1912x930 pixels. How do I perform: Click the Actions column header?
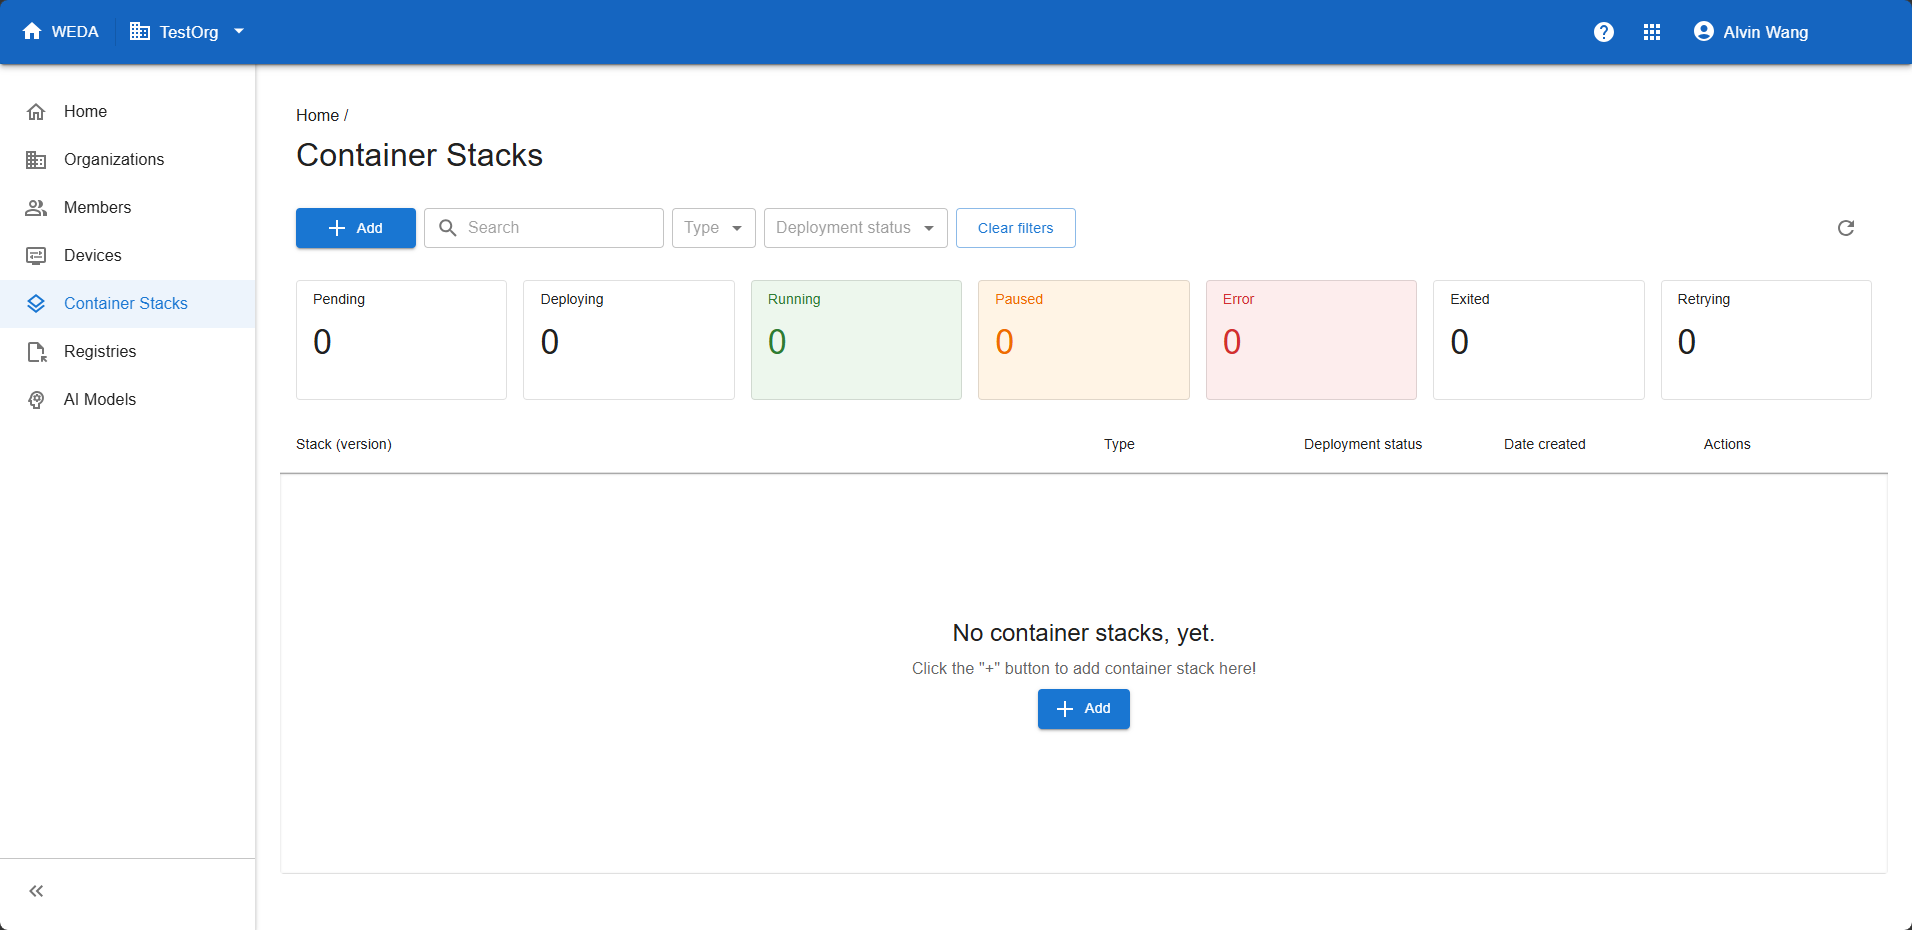click(1727, 444)
